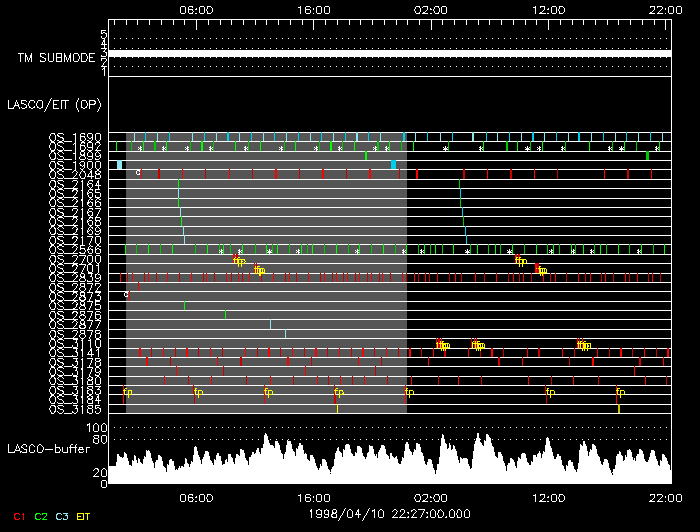This screenshot has height=532, width=700.
Task: Click the yellow marker on the OS_3185 row
Action: tap(619, 409)
